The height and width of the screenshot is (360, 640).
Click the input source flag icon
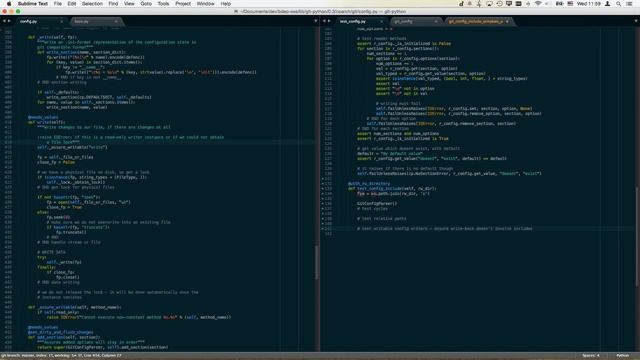[570, 4]
